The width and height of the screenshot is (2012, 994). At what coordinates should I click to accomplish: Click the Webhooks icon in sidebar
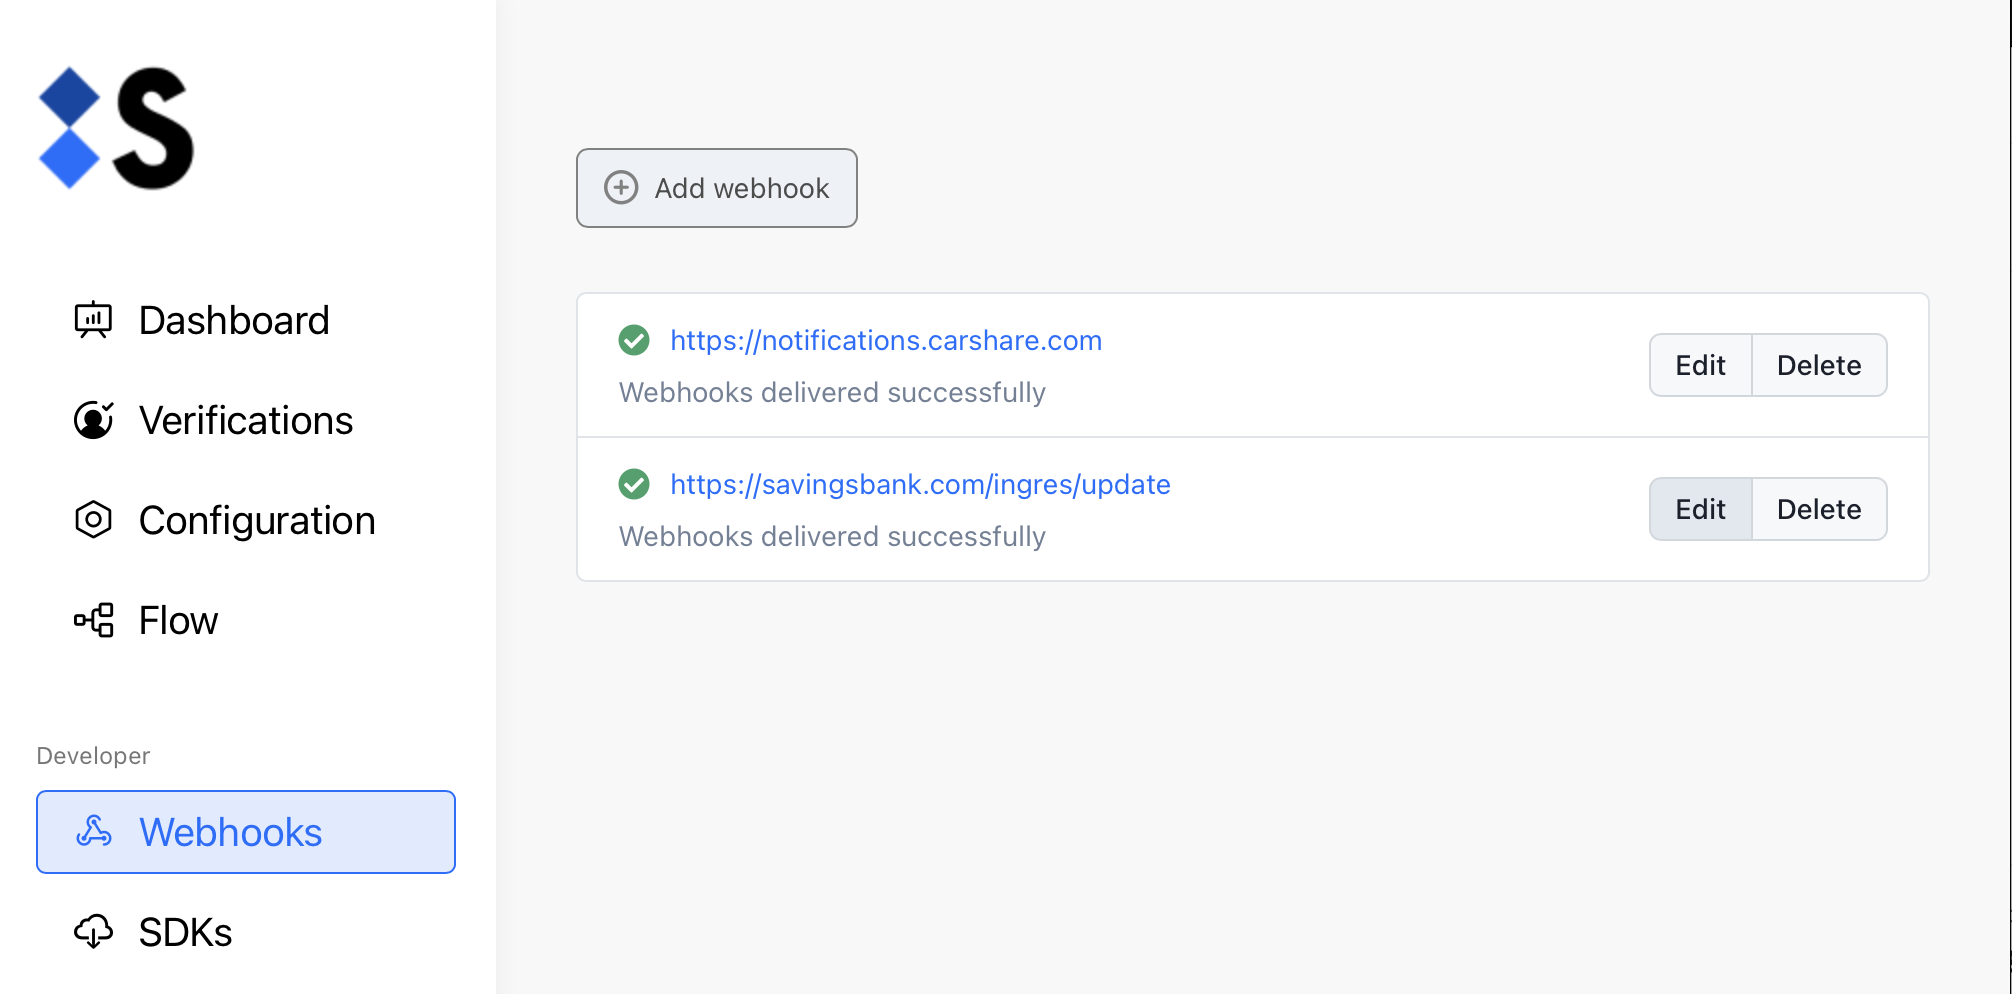94,832
